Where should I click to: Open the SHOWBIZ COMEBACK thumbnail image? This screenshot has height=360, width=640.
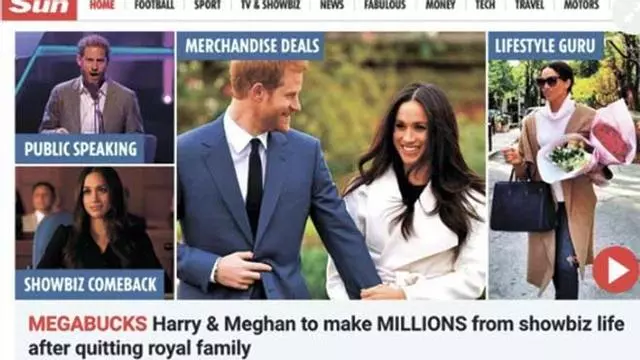pyautogui.click(x=95, y=233)
